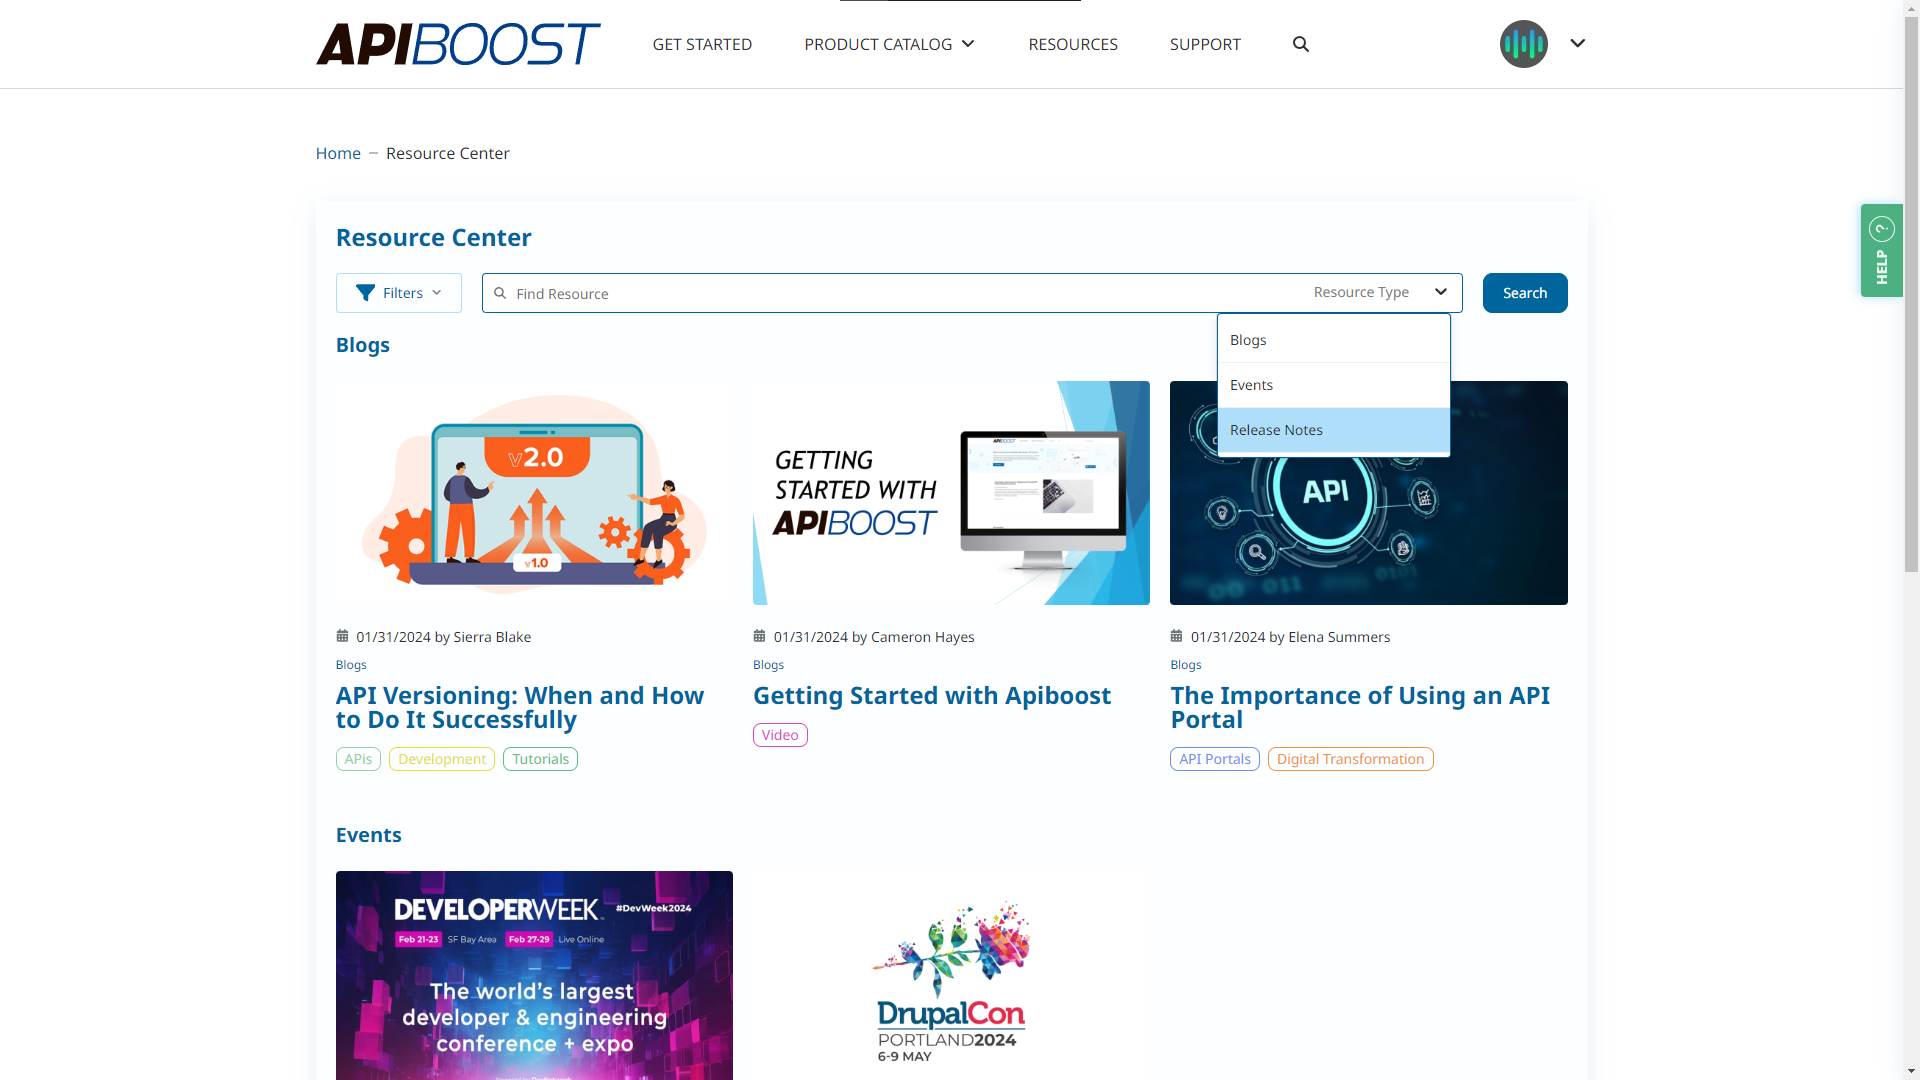Expand the Product Catalog menu chevron
Image resolution: width=1920 pixels, height=1080 pixels.
tap(968, 44)
